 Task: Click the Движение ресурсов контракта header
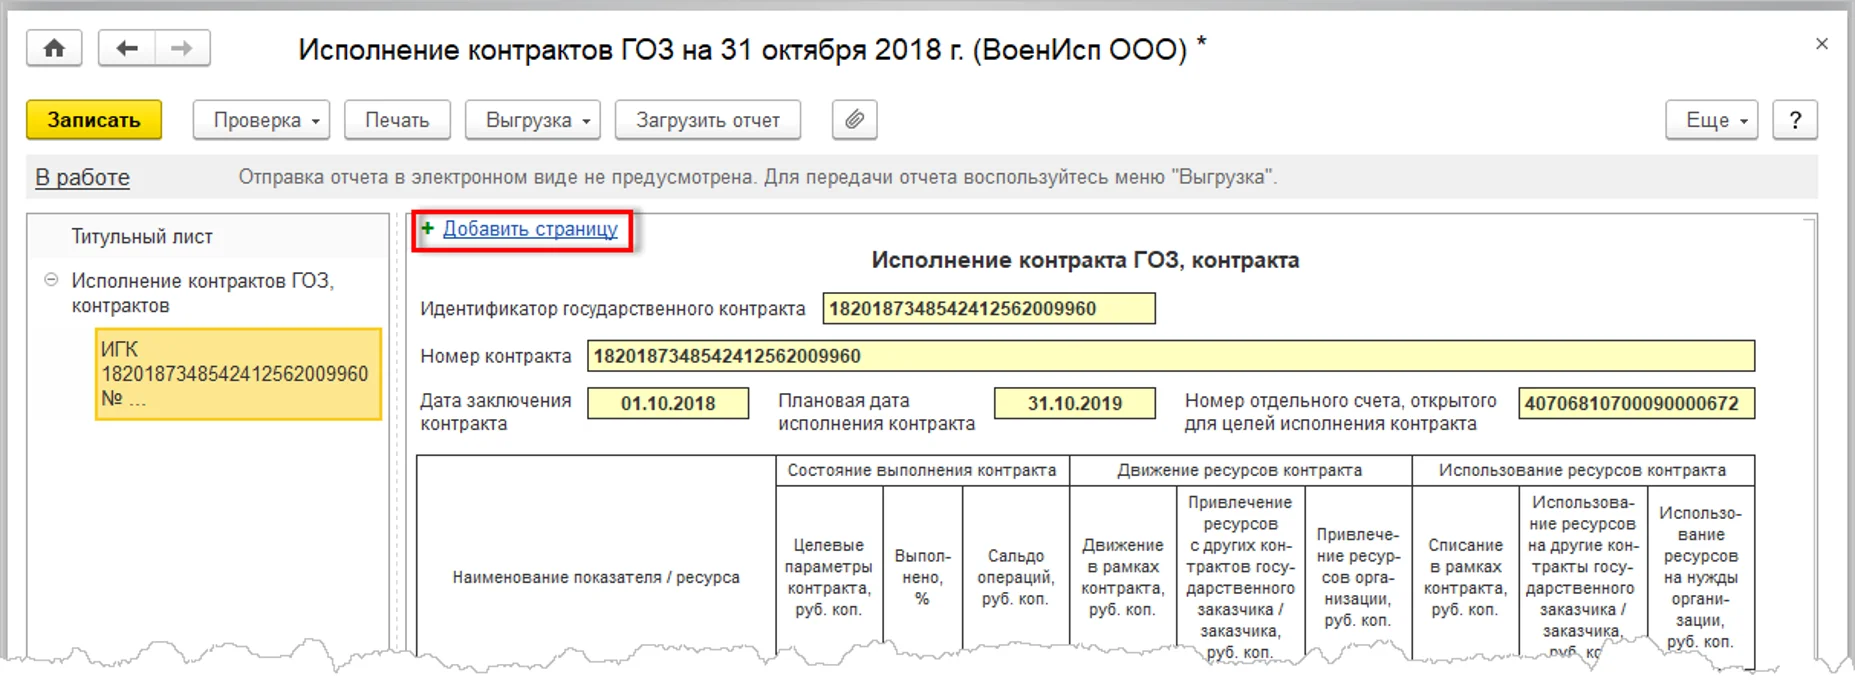coord(1240,471)
